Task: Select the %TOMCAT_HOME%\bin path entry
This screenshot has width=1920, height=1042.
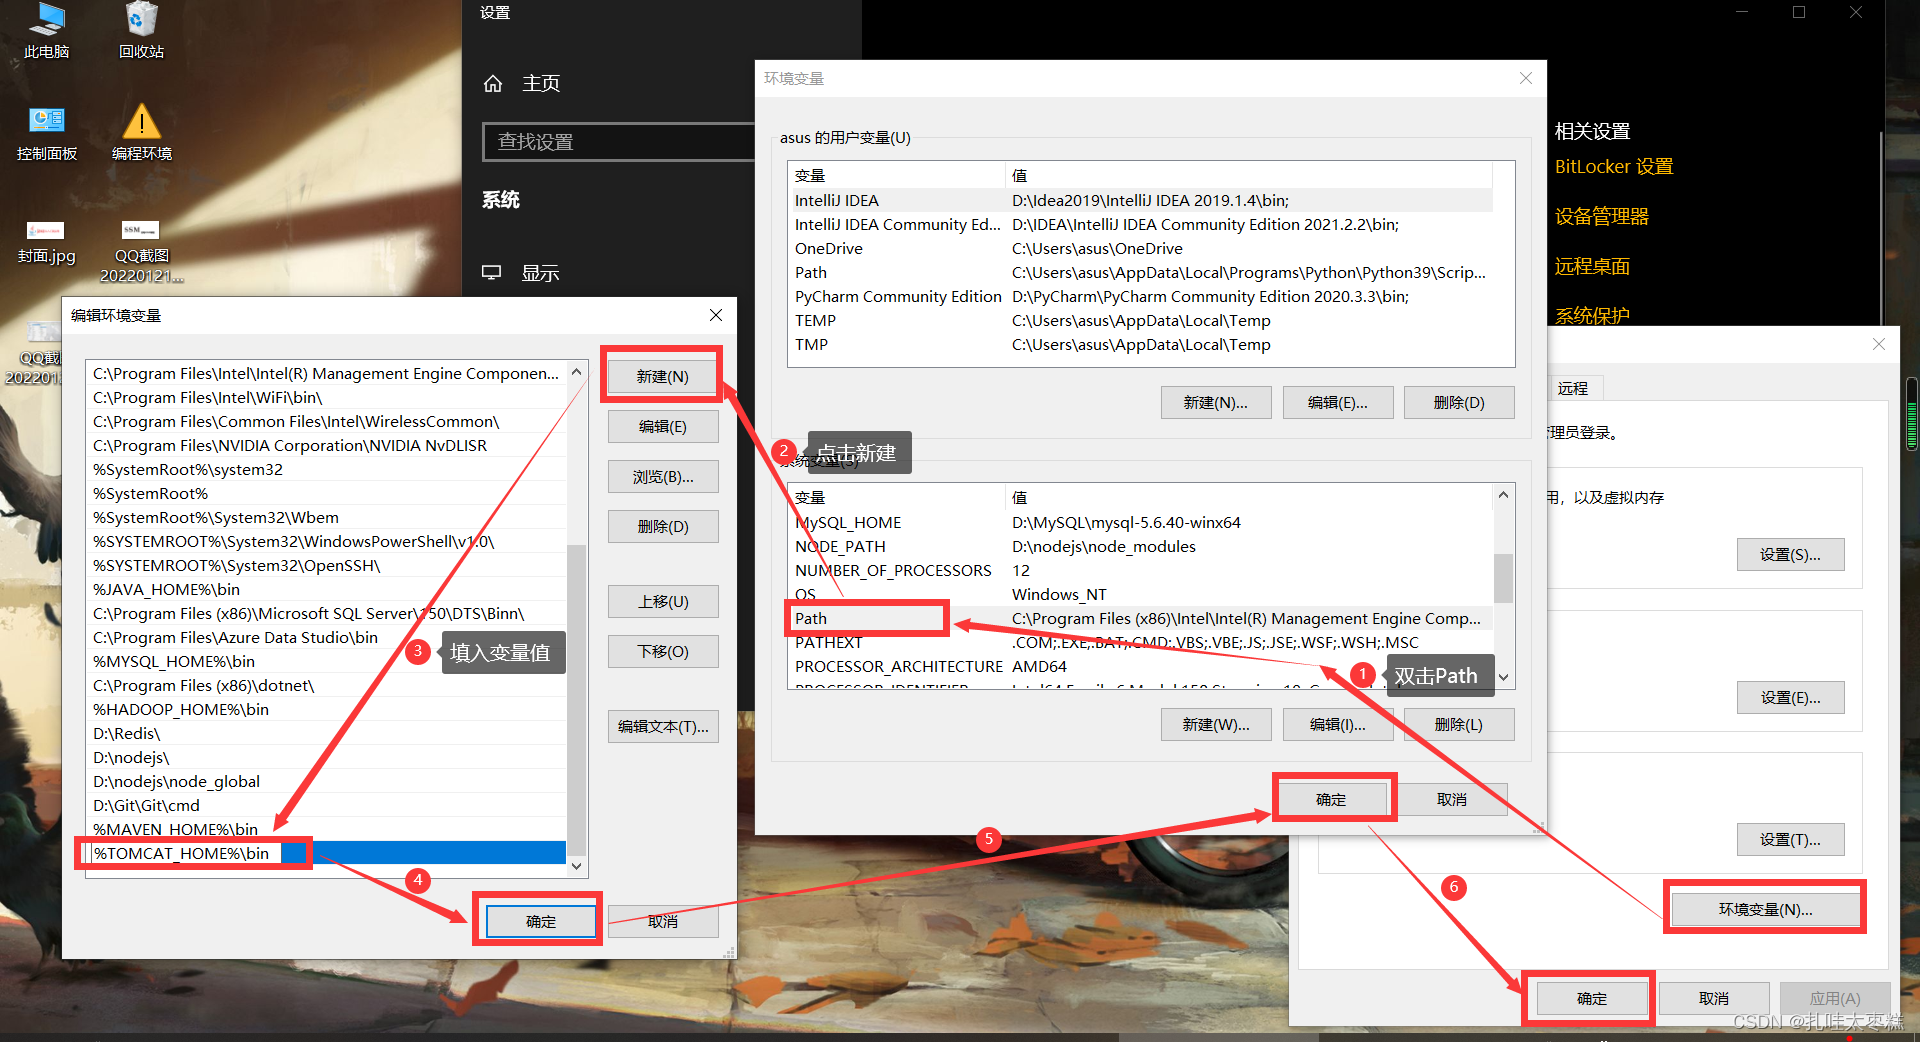Action: [326, 853]
